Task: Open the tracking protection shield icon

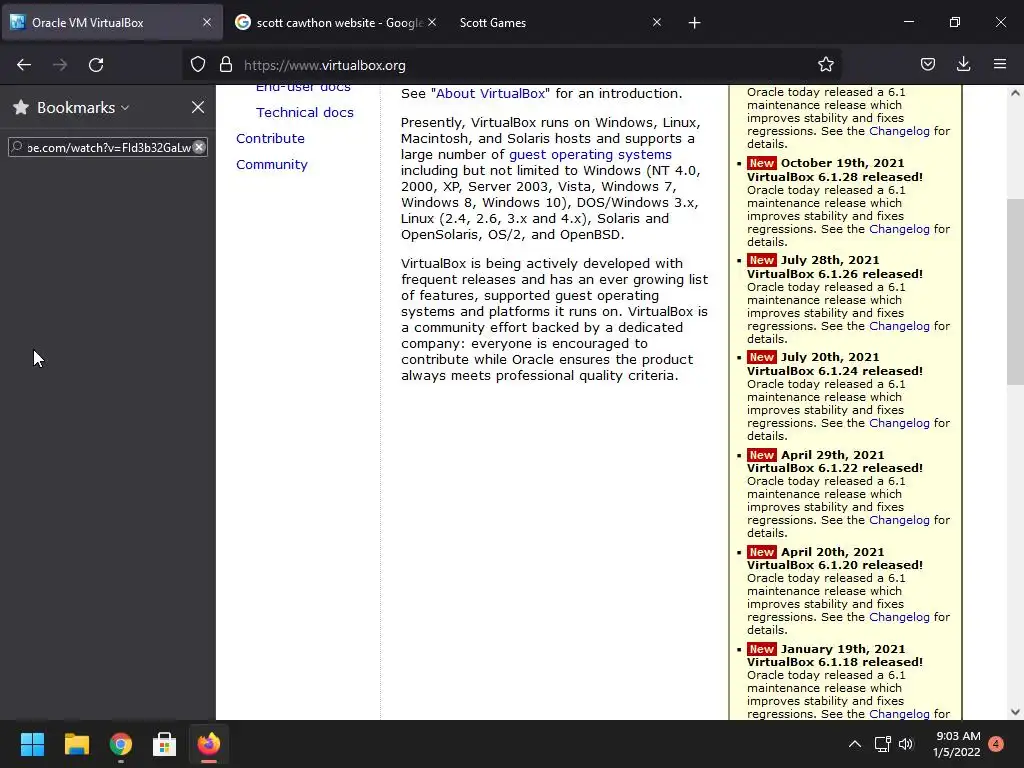Action: [x=198, y=65]
